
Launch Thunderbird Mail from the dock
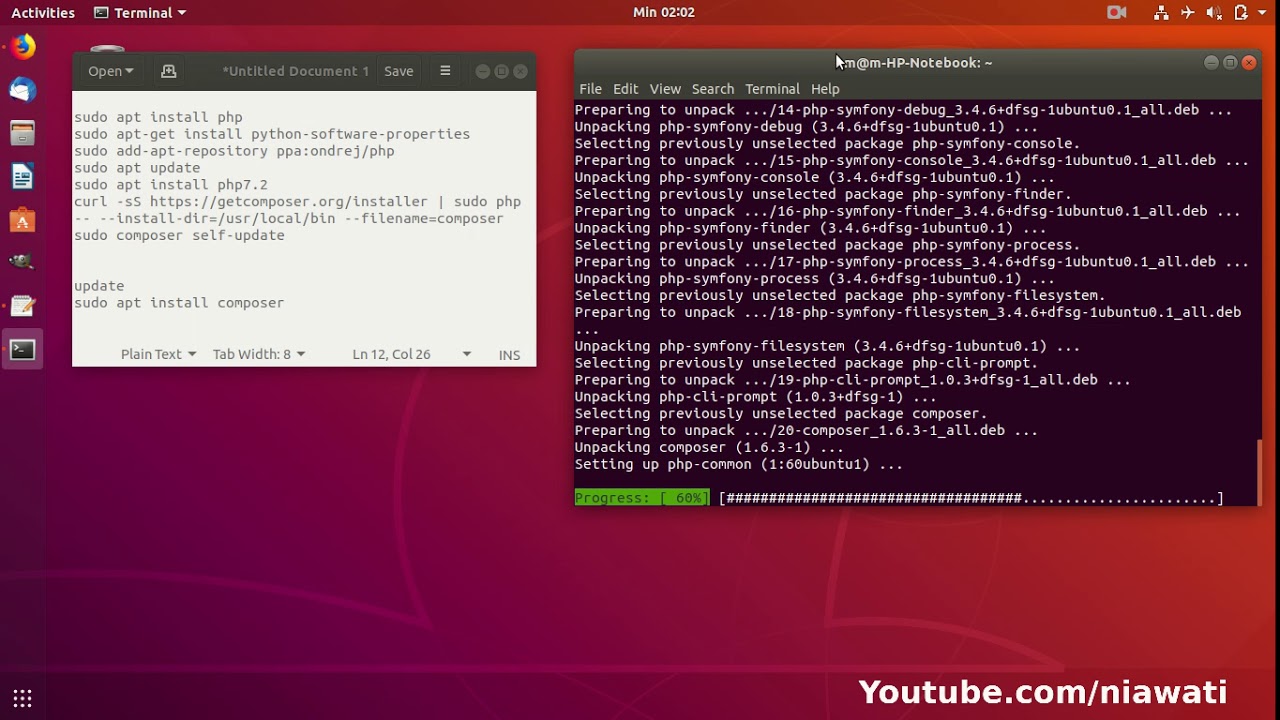[x=22, y=90]
